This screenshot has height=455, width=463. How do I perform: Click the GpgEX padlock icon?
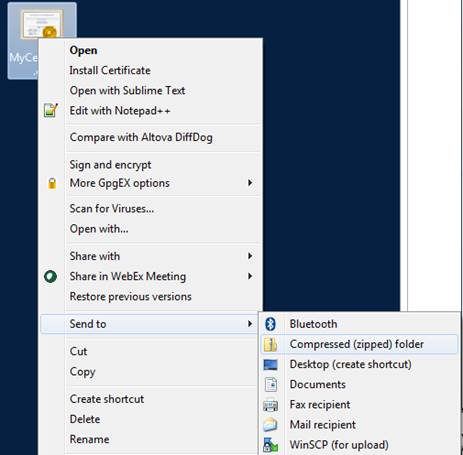coord(52,183)
